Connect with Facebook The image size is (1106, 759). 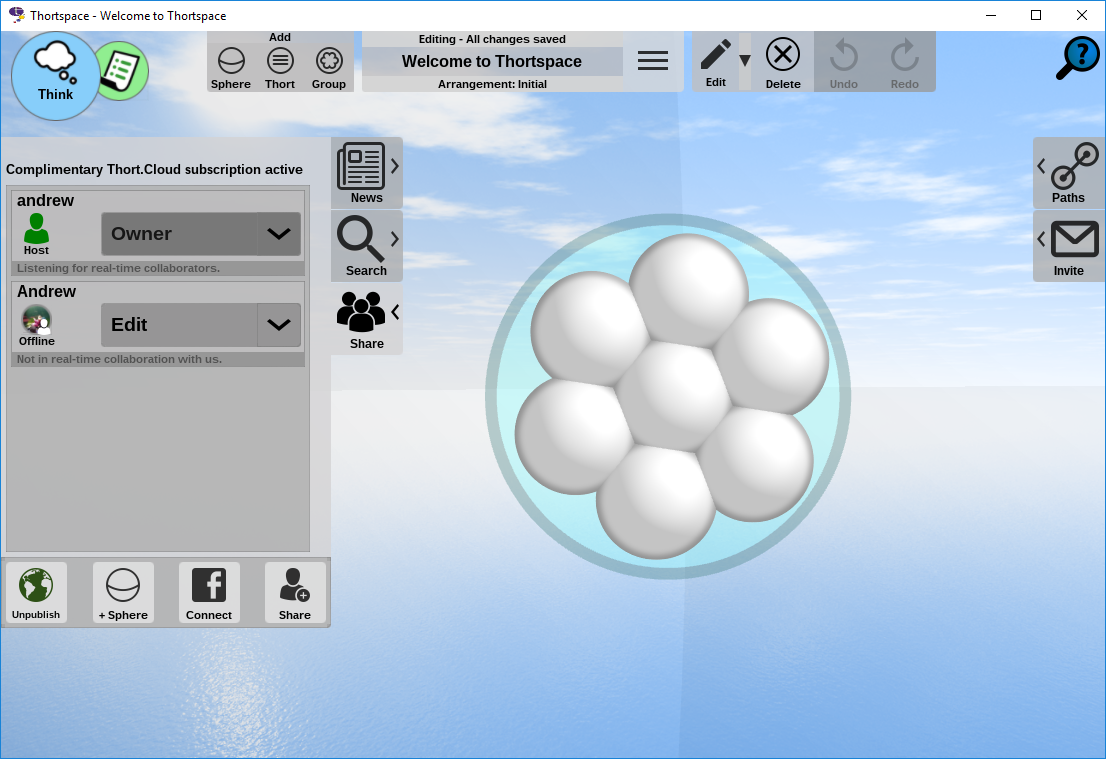(209, 593)
